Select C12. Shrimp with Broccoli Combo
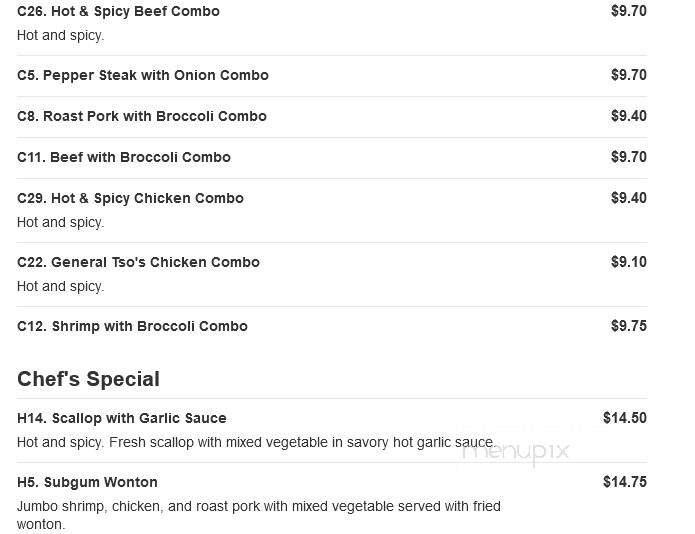695x534 pixels. [132, 326]
